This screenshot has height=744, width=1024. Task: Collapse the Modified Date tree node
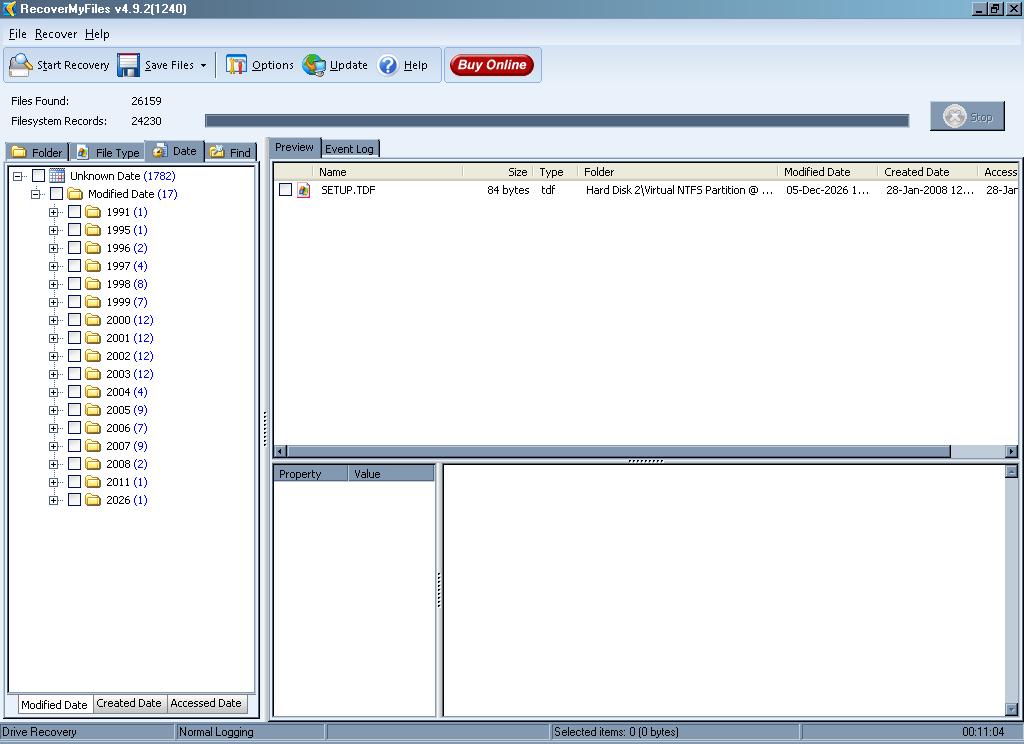(x=36, y=194)
